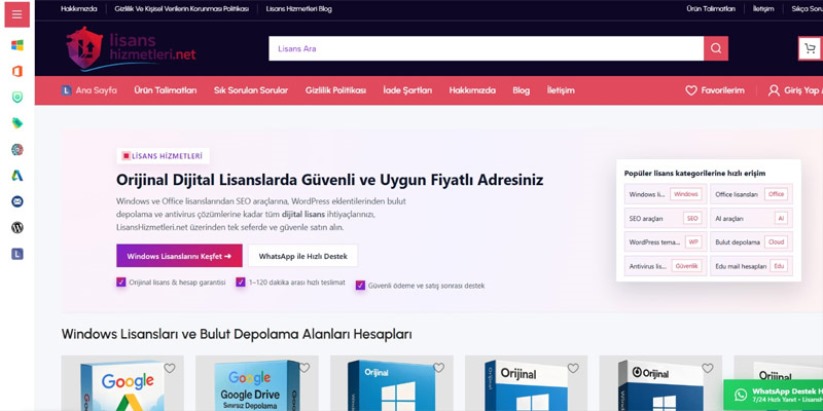Toggle the 'Orijinal lisans & hesap garantisi' checkbox
823x411 pixels.
coord(121,283)
